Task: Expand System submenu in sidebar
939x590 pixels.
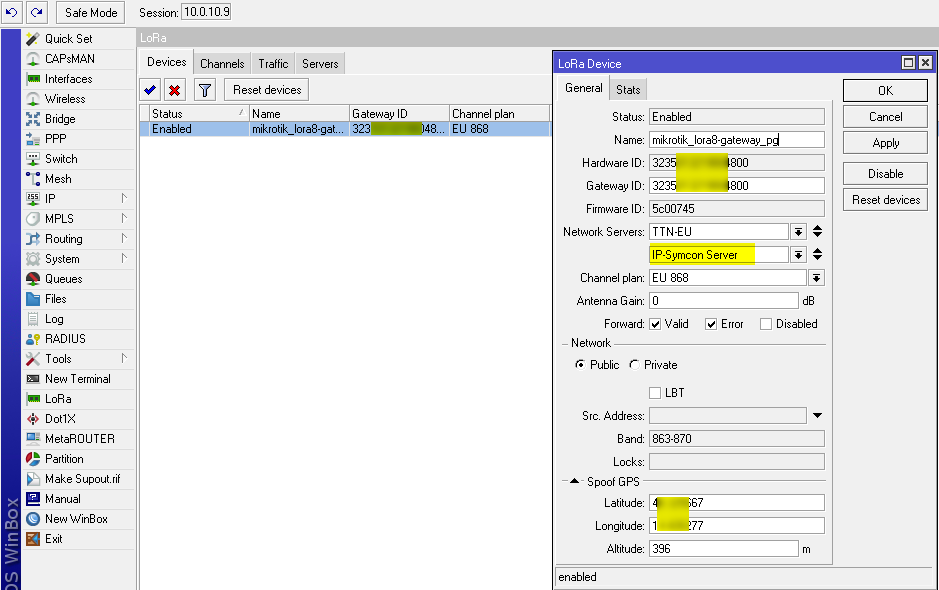Action: [x=124, y=259]
